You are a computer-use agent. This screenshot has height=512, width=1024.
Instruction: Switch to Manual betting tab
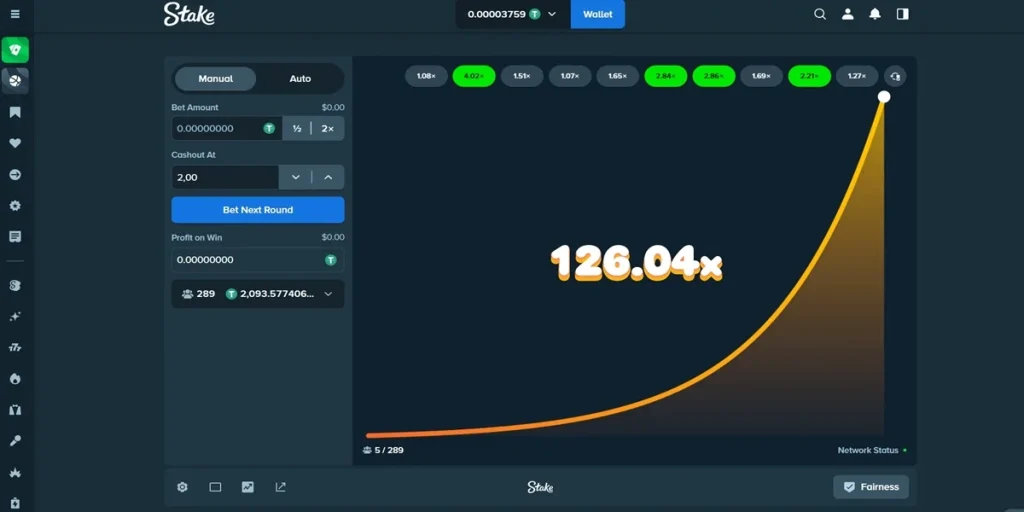pyautogui.click(x=216, y=78)
